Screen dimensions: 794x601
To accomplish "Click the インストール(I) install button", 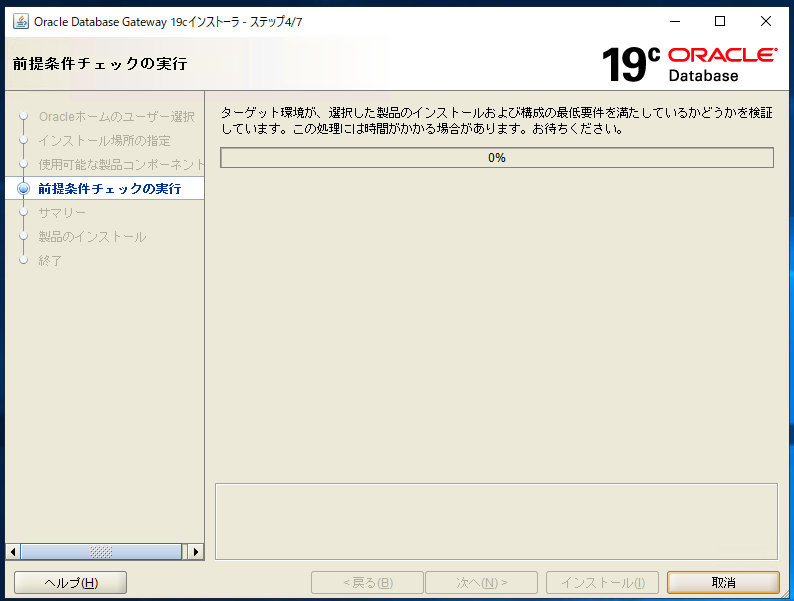I will pyautogui.click(x=602, y=583).
